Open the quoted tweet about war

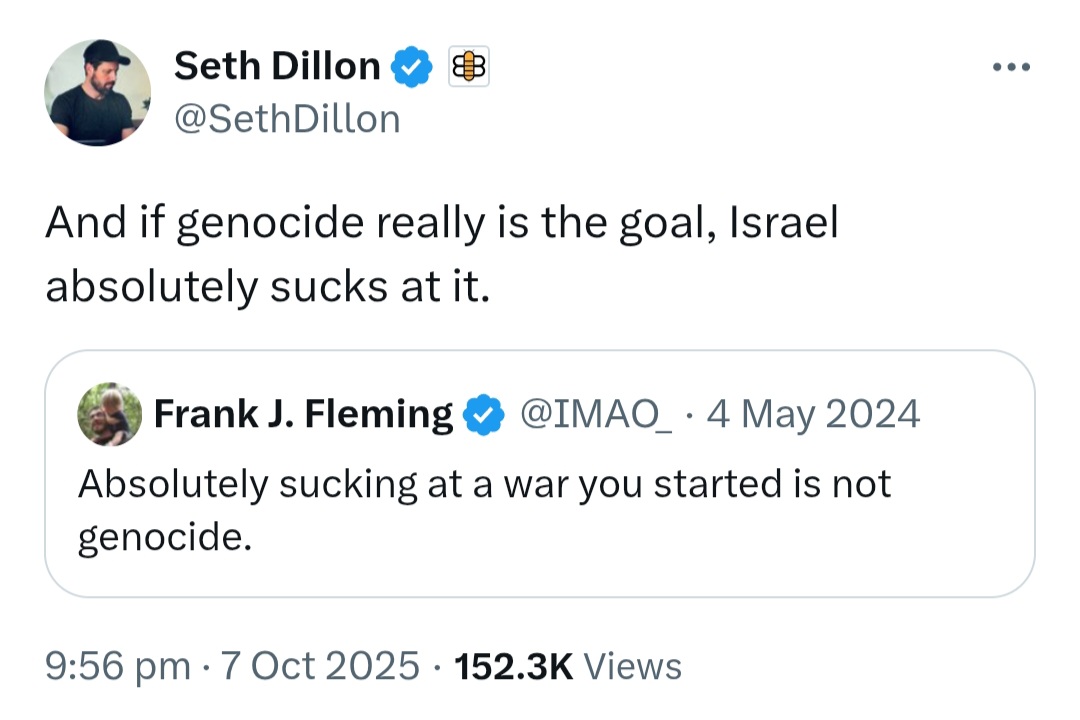[540, 473]
